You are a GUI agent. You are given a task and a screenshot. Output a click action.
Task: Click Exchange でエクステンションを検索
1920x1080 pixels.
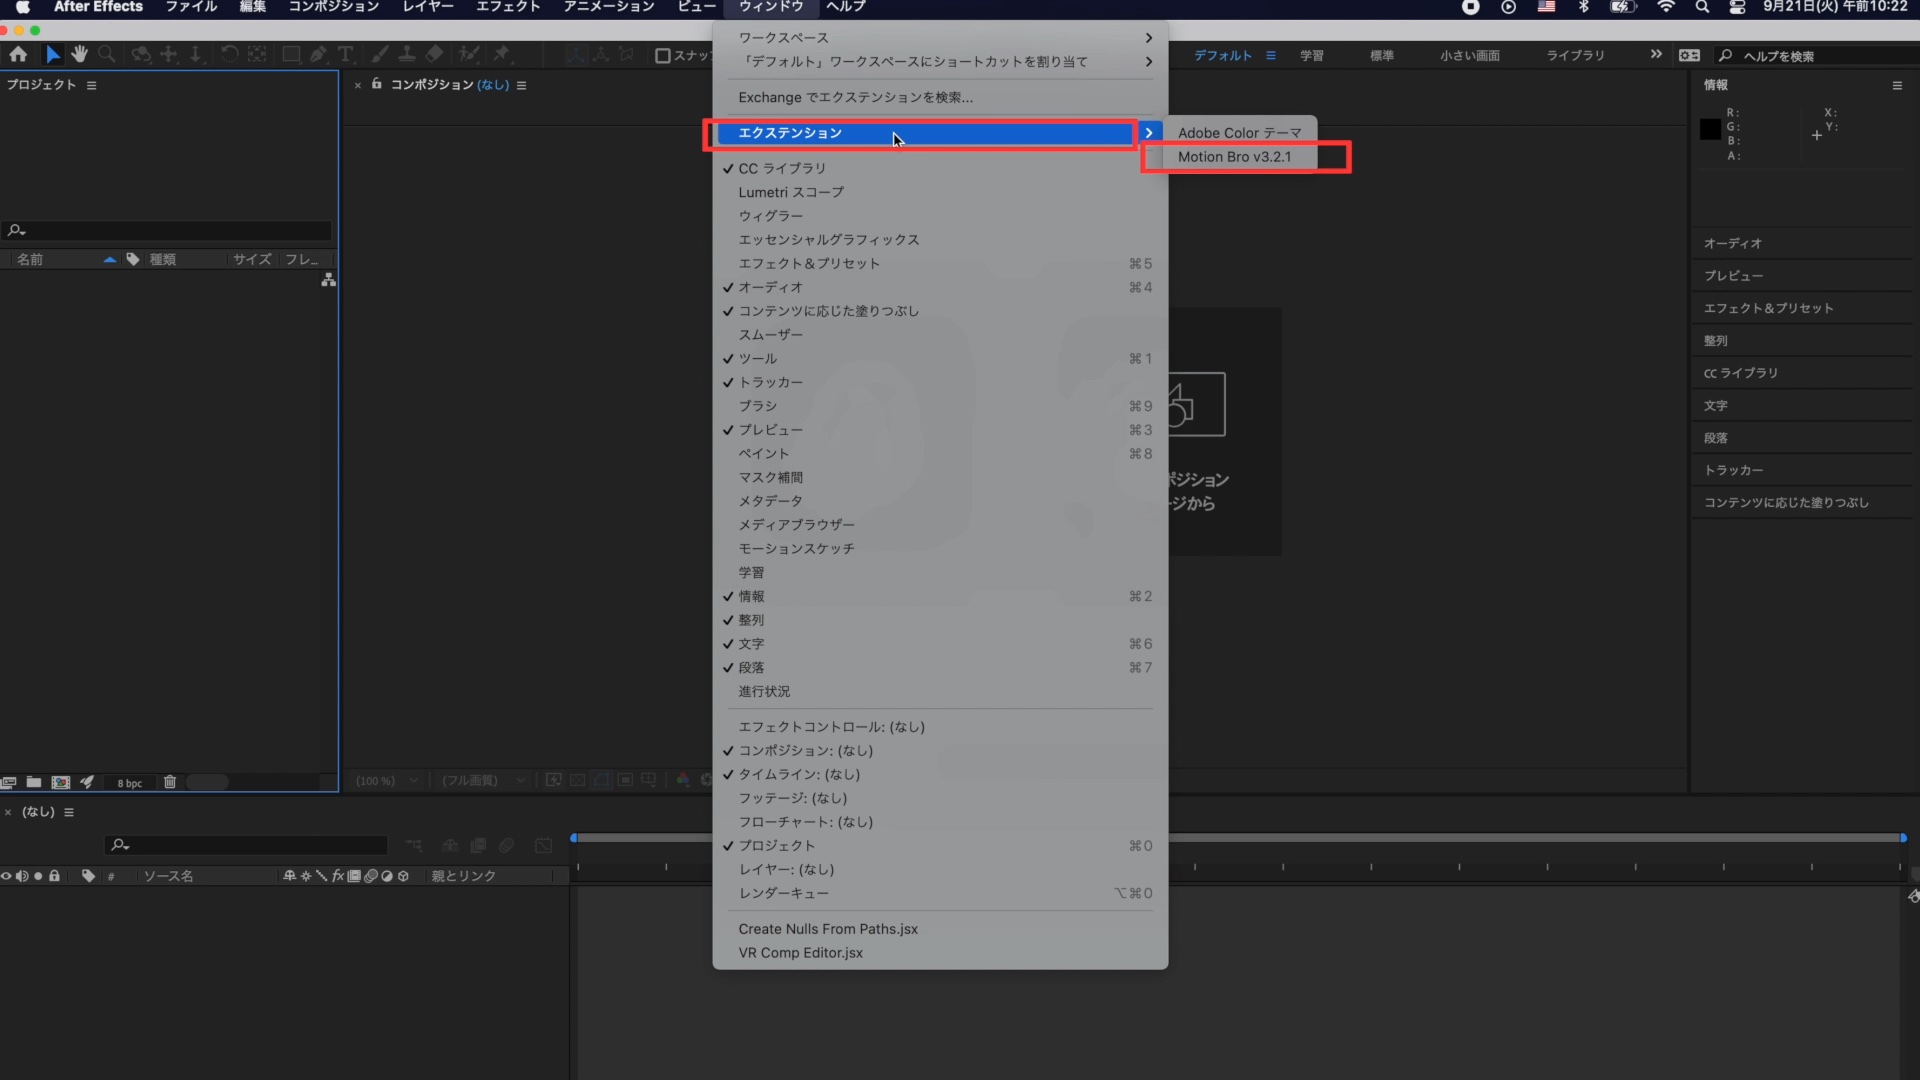855,97
